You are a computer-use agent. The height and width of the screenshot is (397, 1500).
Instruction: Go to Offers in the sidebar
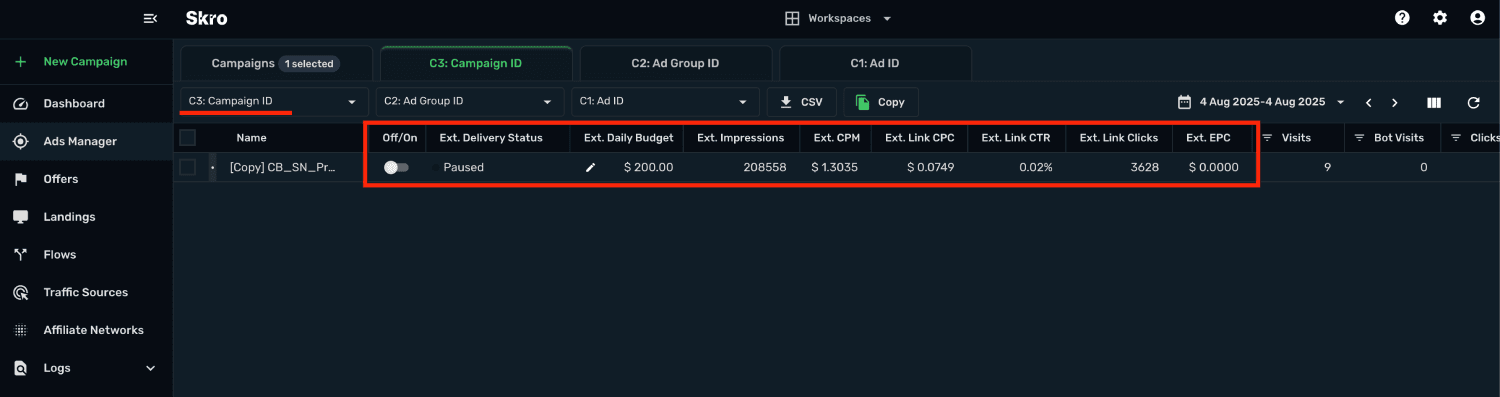pyautogui.click(x=86, y=179)
